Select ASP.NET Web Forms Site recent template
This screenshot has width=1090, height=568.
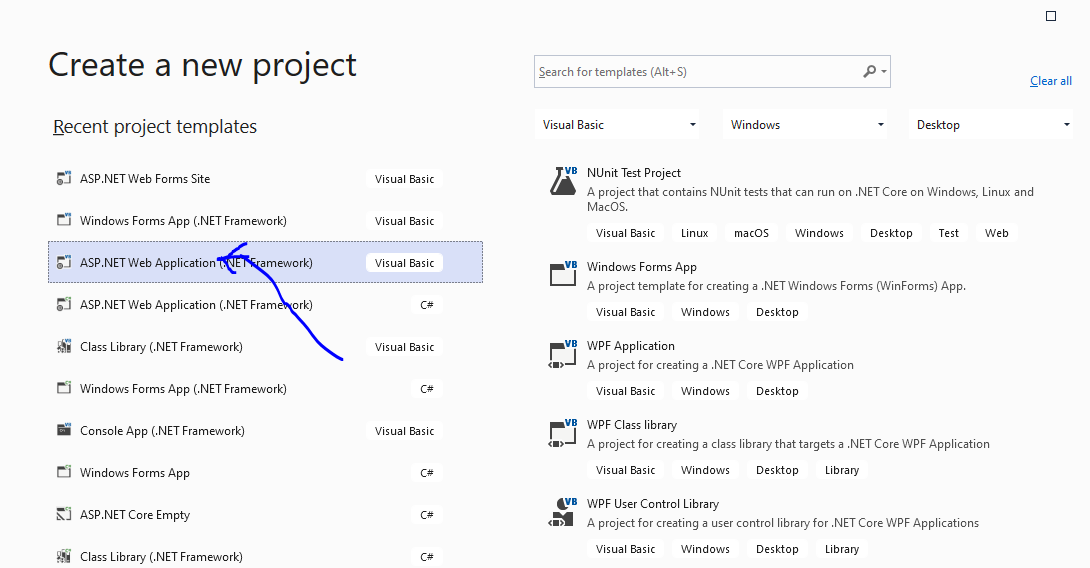pyautogui.click(x=266, y=179)
